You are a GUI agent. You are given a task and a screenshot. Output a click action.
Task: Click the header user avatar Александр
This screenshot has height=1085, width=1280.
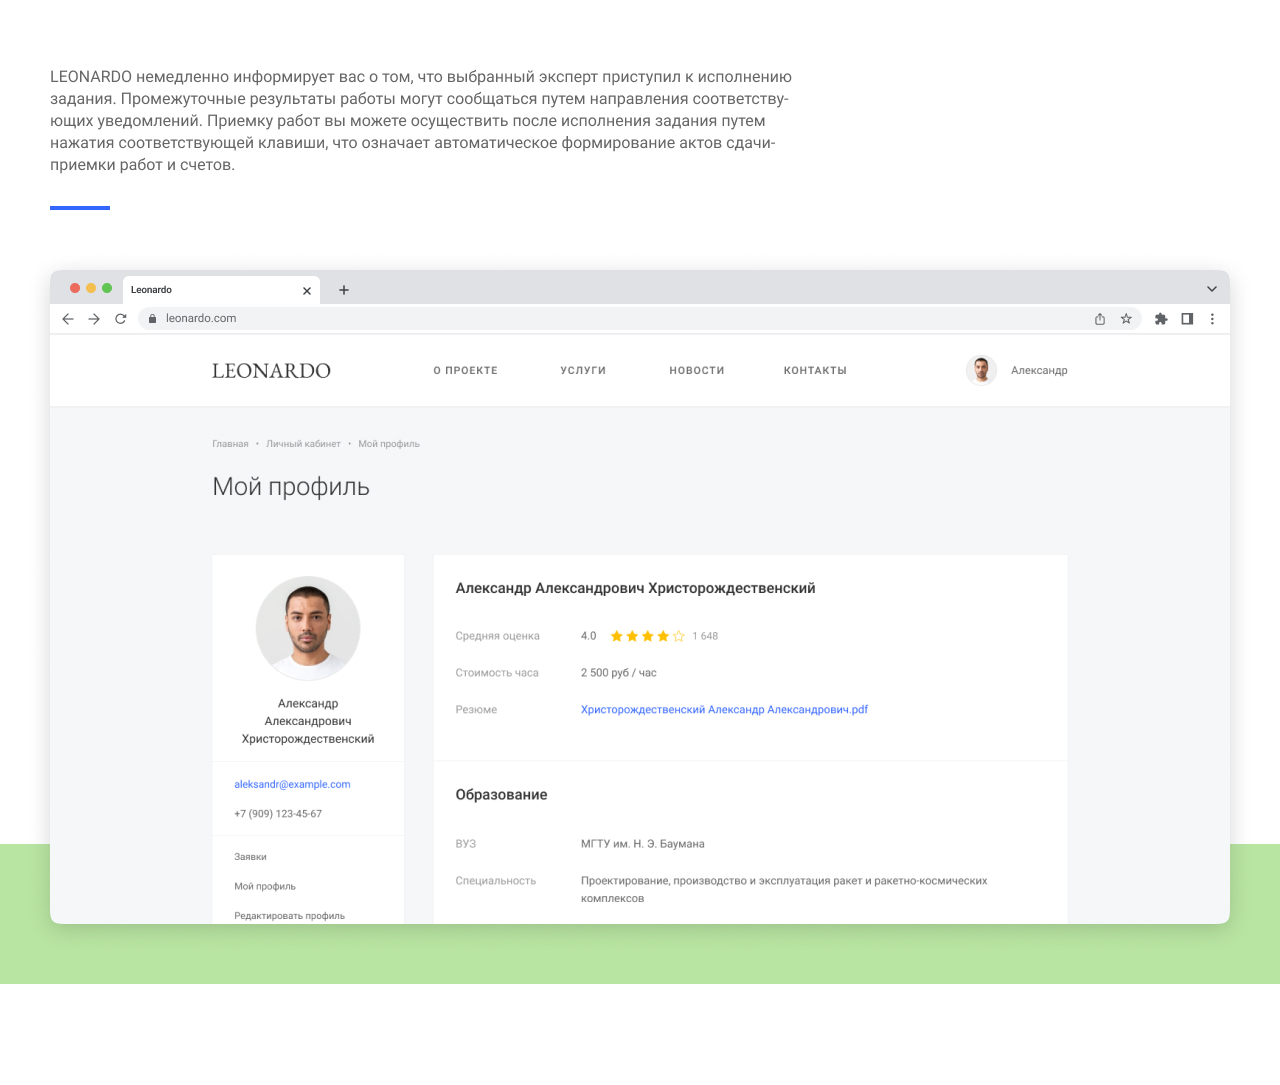[x=982, y=370]
